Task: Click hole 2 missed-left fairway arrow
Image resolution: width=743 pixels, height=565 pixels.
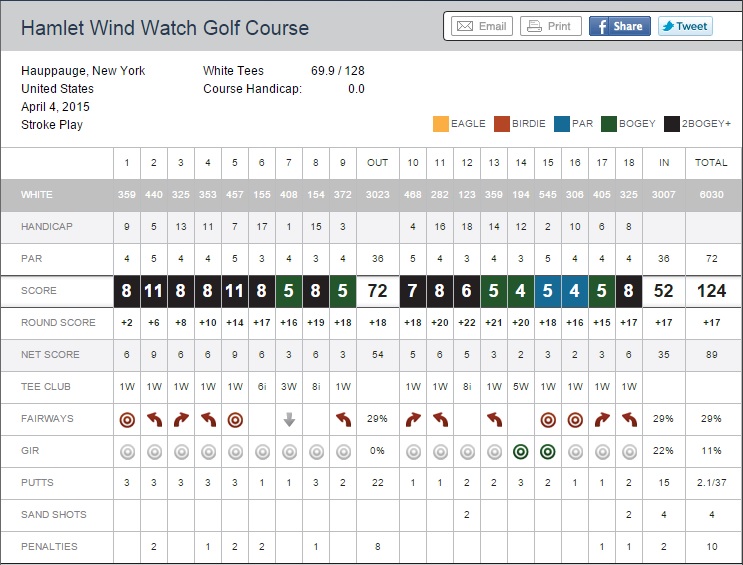Action: point(154,420)
